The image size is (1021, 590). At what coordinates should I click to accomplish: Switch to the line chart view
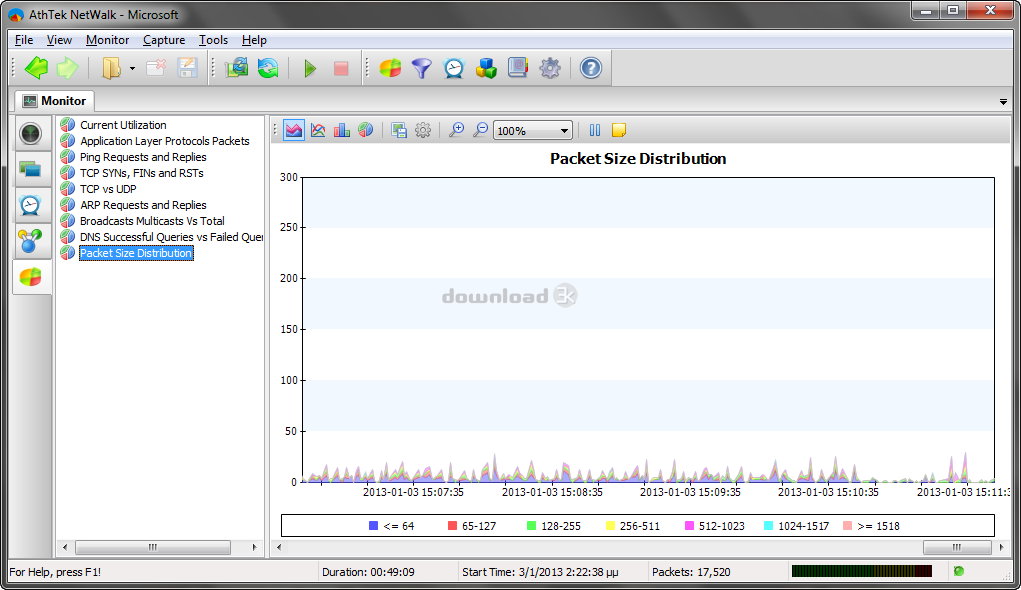point(318,130)
